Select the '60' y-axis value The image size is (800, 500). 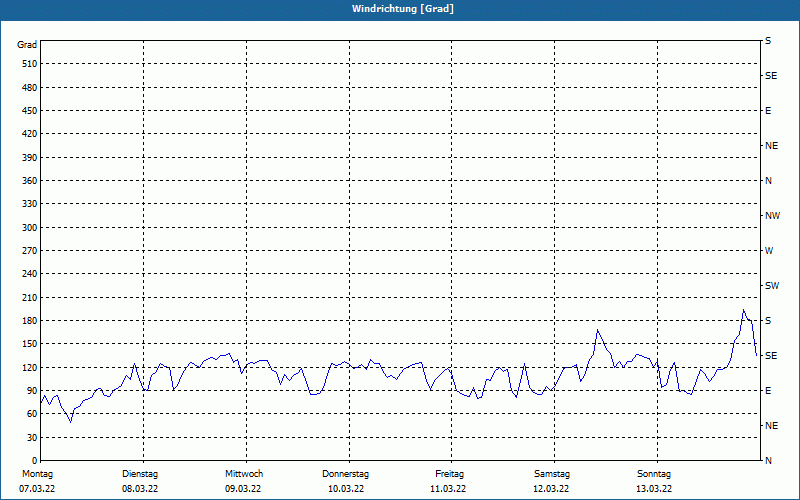click(32, 414)
